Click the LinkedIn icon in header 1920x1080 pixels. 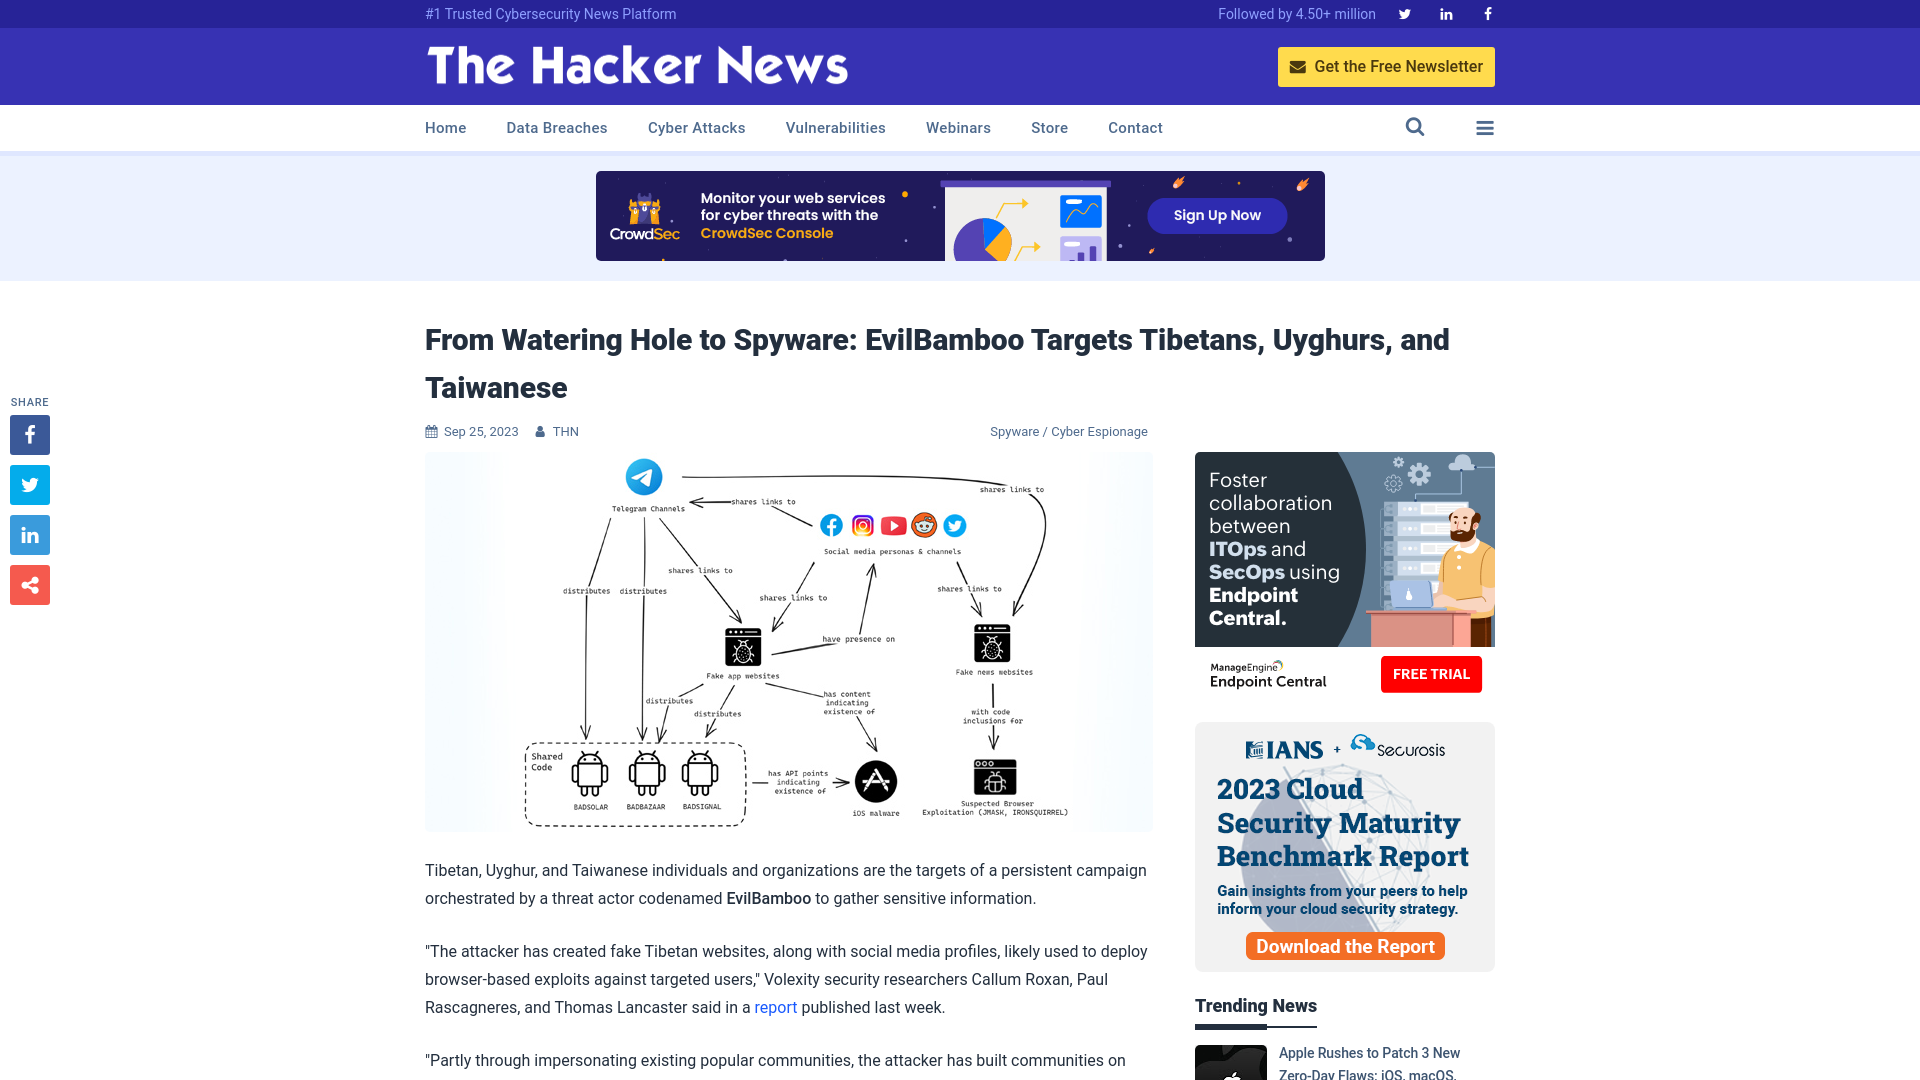(1445, 13)
